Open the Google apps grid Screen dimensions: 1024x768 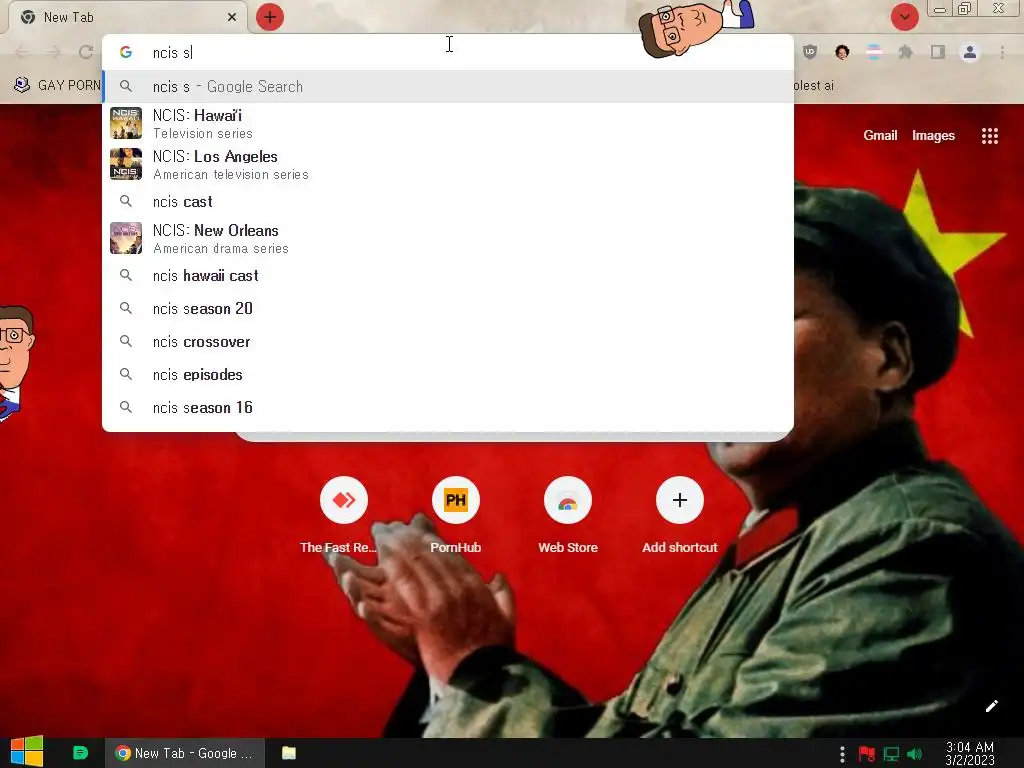pyautogui.click(x=989, y=135)
